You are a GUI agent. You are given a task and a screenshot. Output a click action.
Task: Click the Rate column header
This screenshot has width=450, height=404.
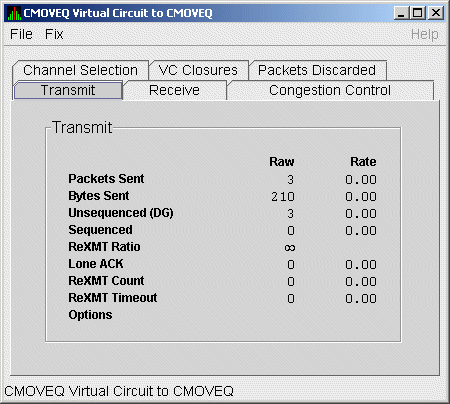point(363,162)
